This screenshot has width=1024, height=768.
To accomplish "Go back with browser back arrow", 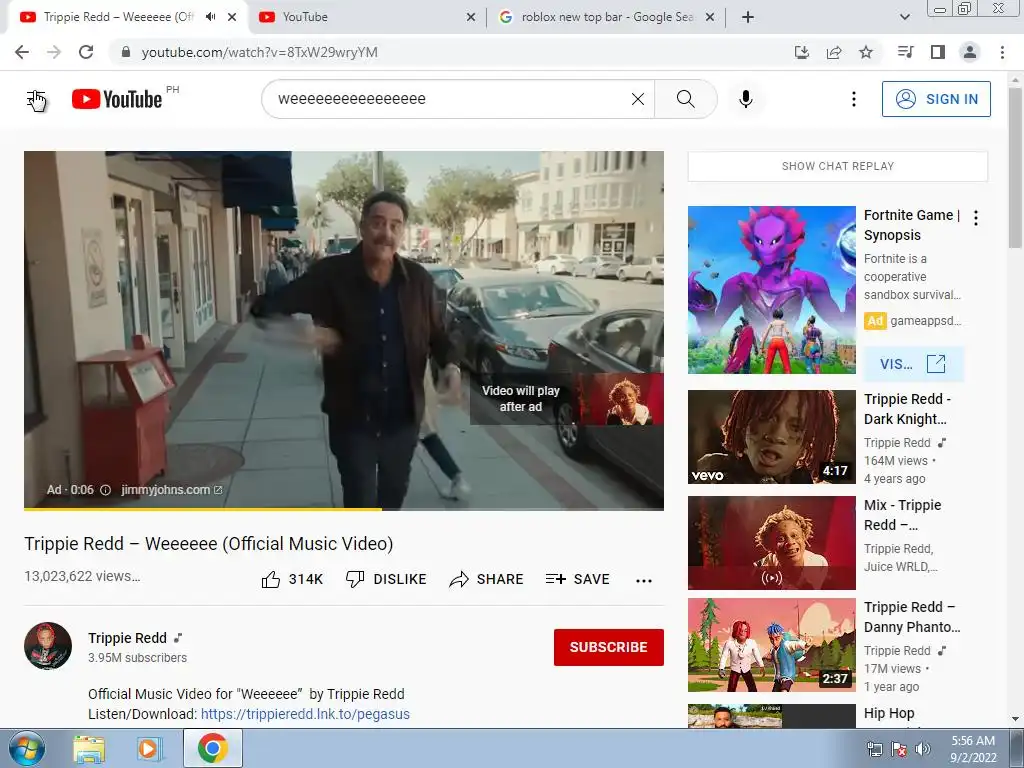I will pyautogui.click(x=22, y=52).
